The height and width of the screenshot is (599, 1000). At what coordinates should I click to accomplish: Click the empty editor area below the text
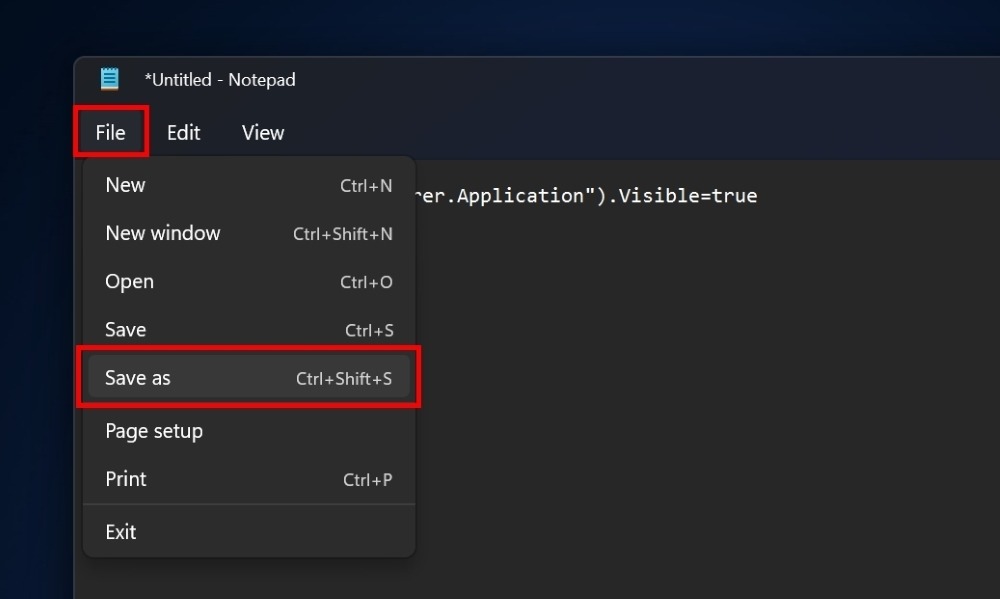(700, 400)
